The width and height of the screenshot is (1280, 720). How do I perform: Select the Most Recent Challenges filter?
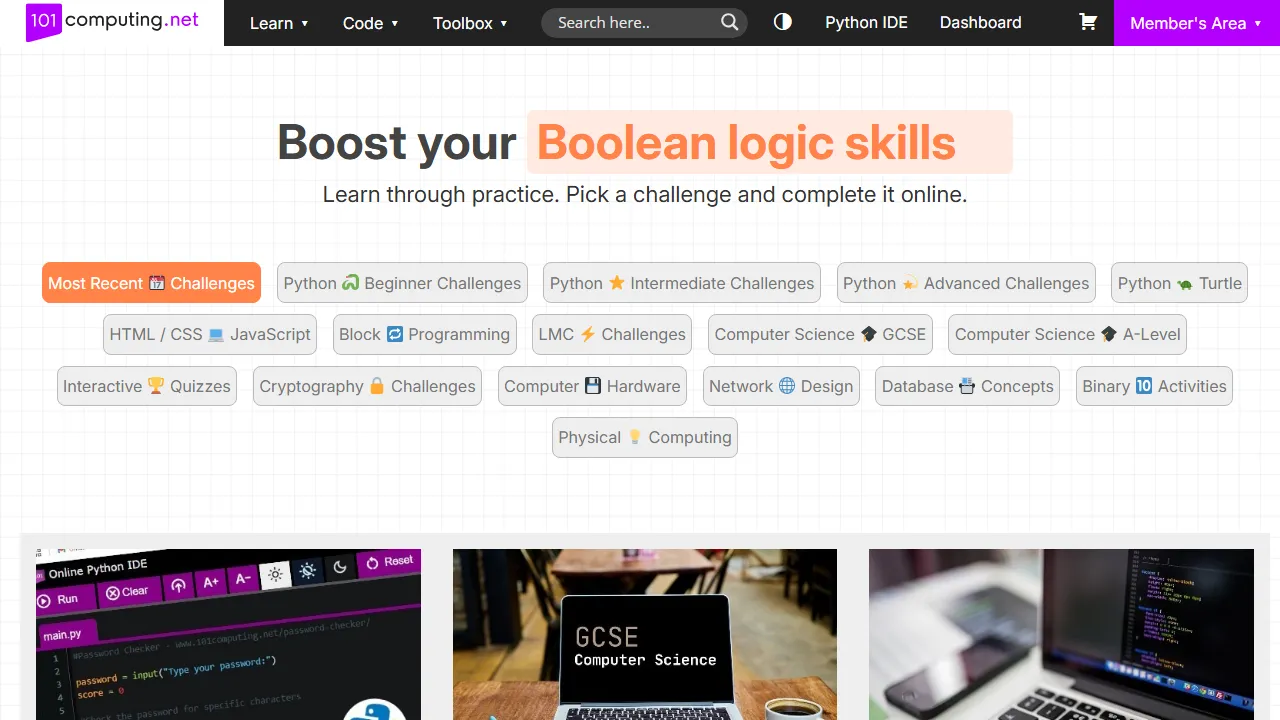pos(151,283)
